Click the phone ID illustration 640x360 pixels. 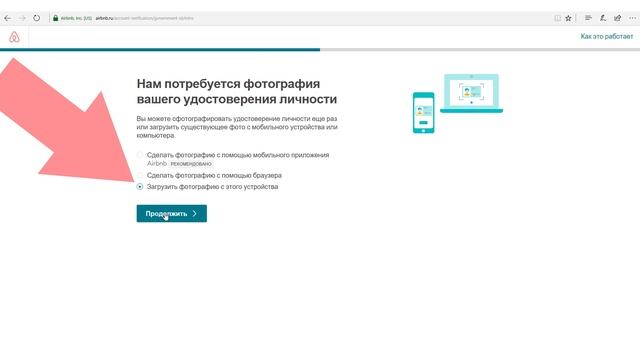click(x=423, y=113)
